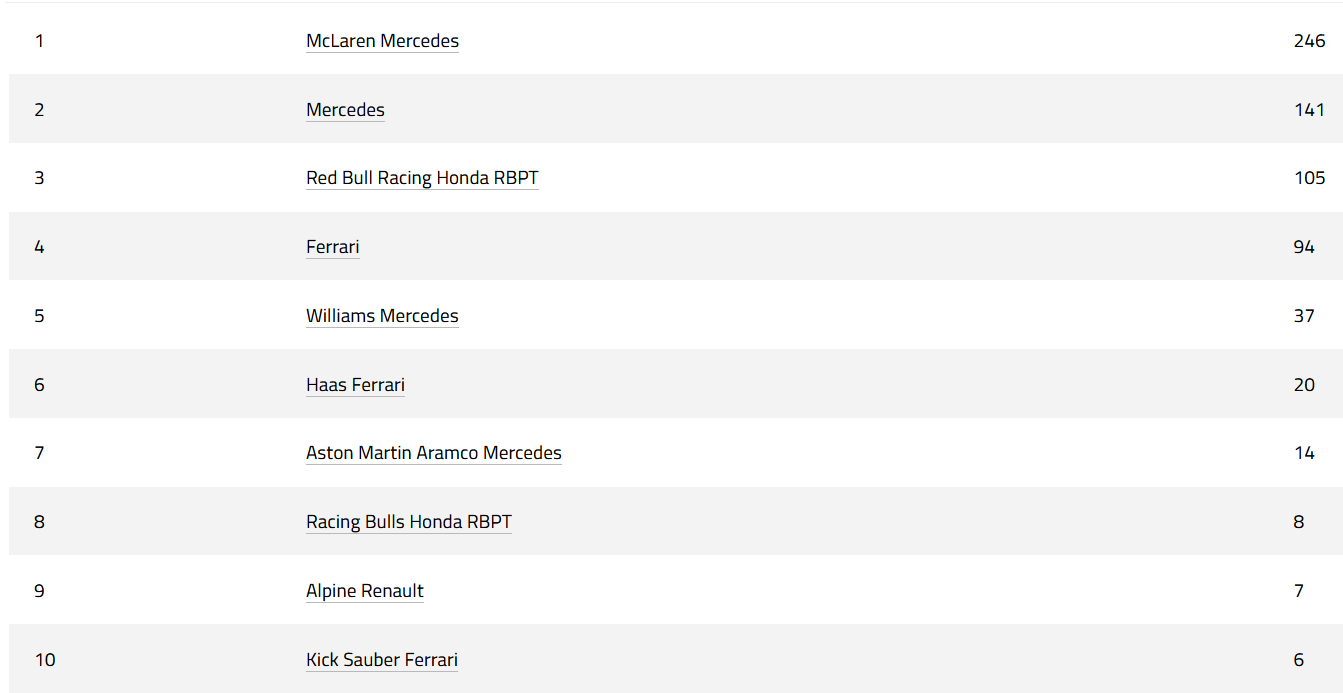The image size is (1343, 693).
Task: Select the position 1 rank cell
Action: point(39,41)
